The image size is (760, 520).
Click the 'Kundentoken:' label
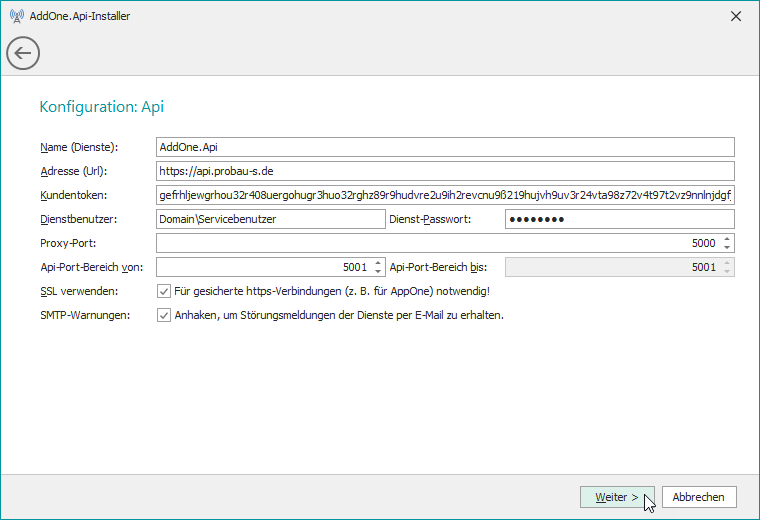74,195
